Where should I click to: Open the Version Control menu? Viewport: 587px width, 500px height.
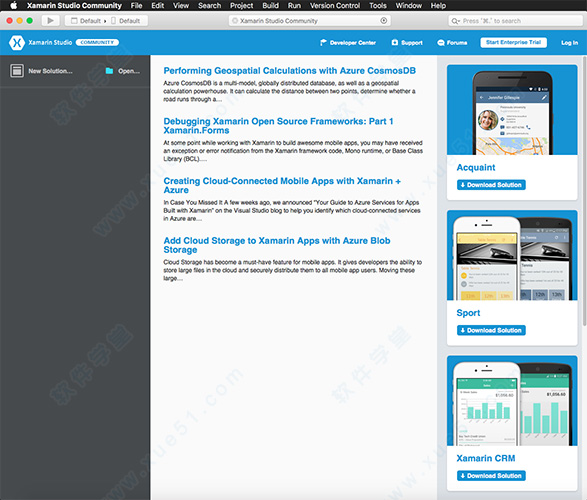point(335,5)
